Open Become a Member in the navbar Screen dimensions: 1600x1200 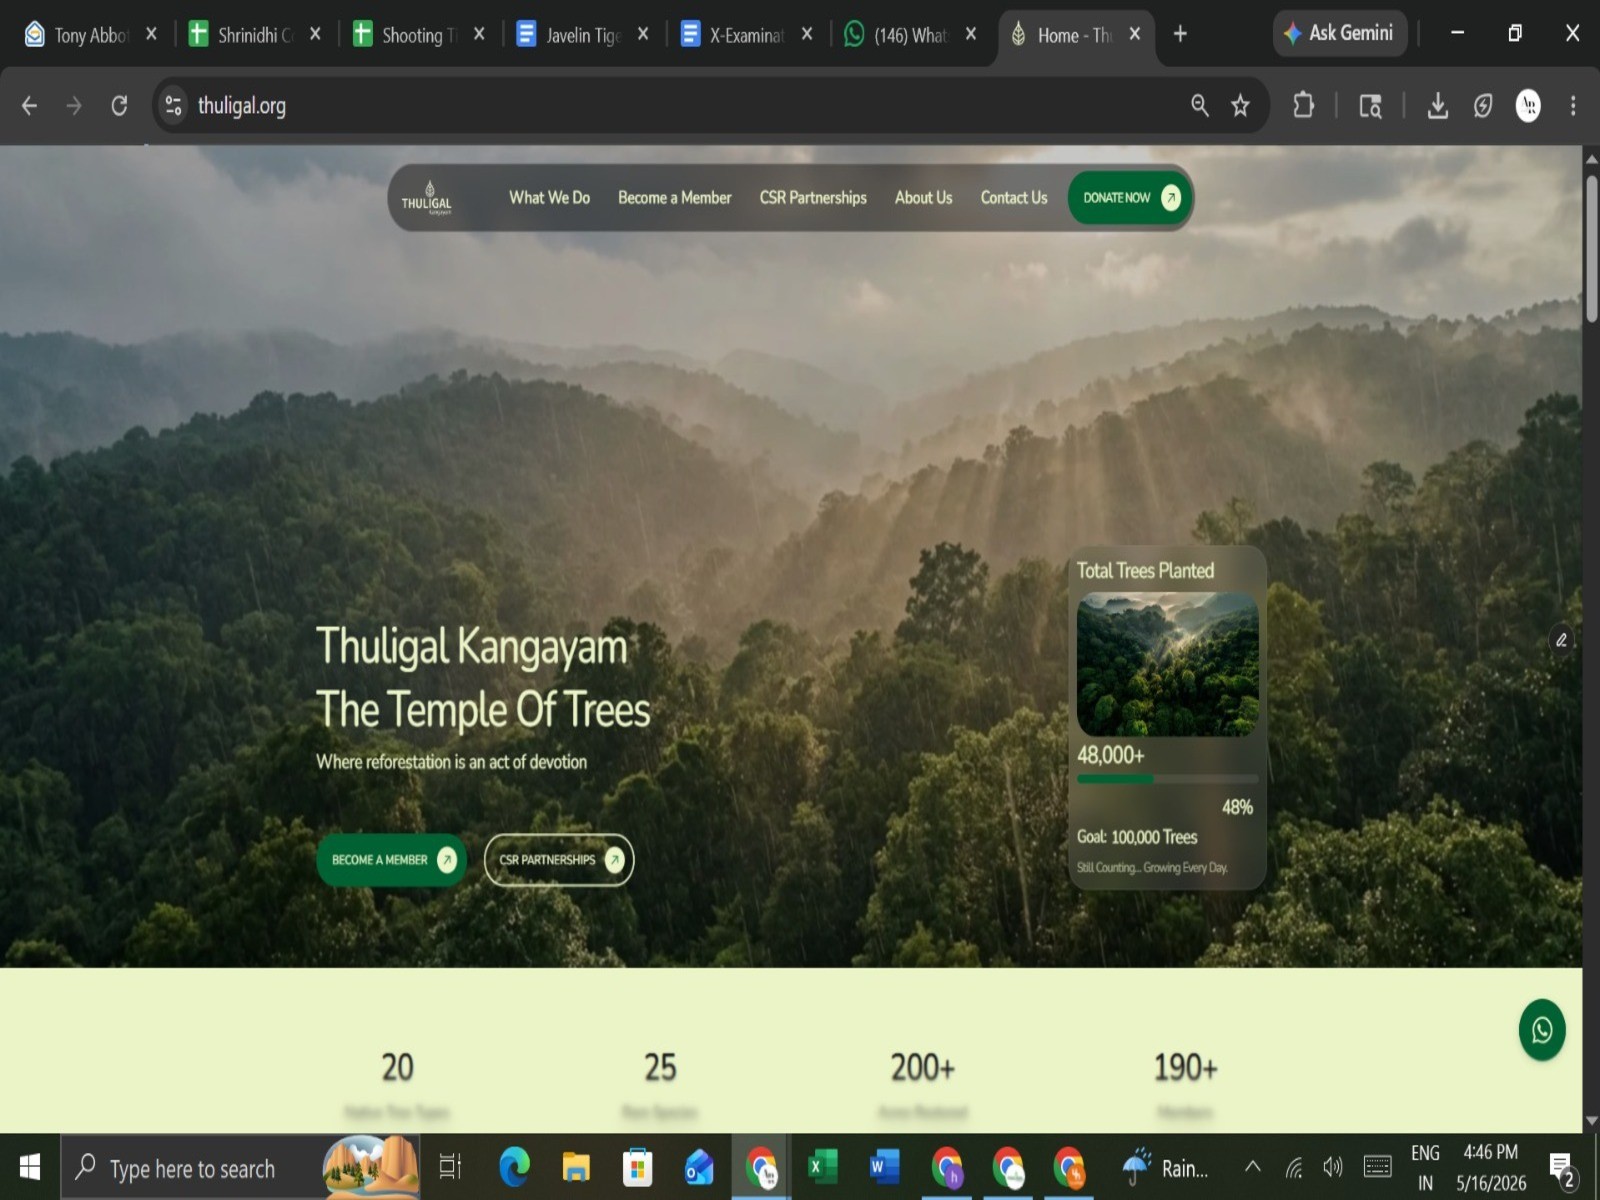[x=675, y=198]
